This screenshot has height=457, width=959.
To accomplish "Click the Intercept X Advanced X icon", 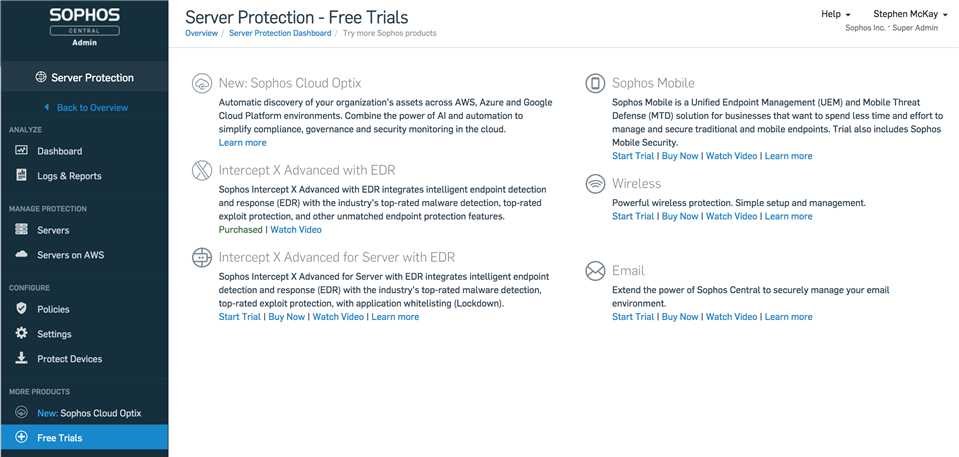I will click(202, 170).
